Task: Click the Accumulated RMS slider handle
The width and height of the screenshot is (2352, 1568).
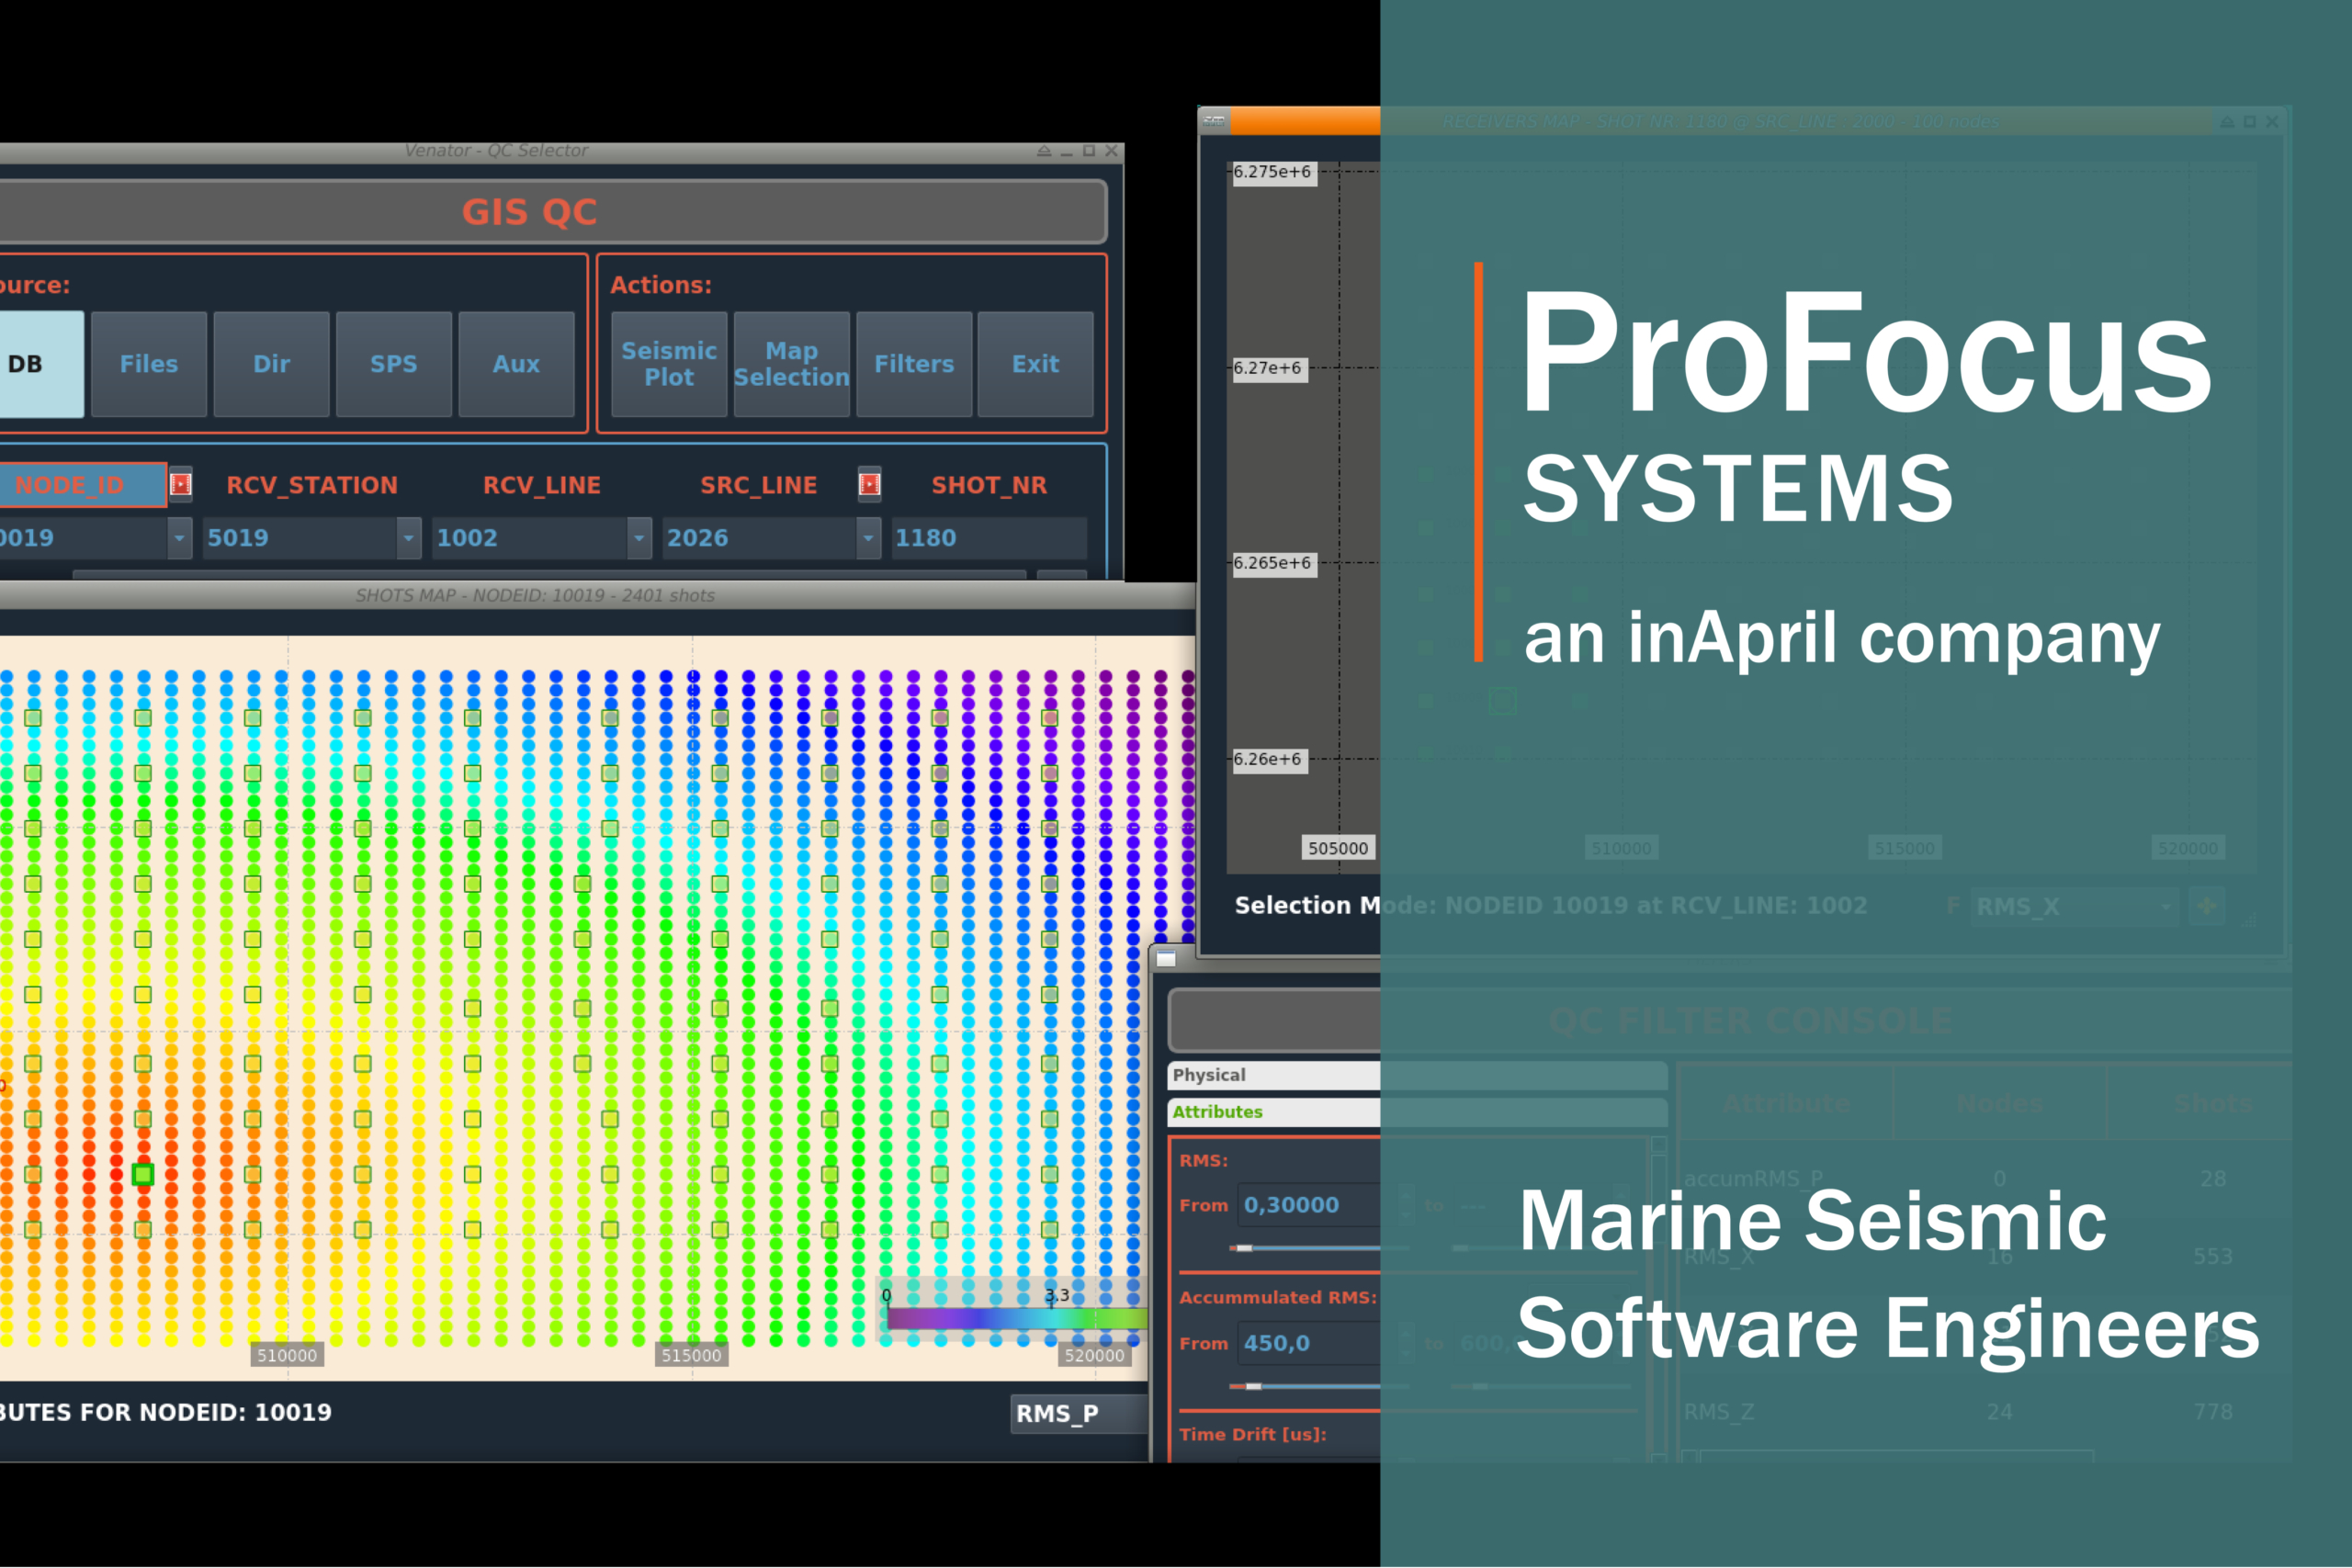Action: coord(1253,1386)
